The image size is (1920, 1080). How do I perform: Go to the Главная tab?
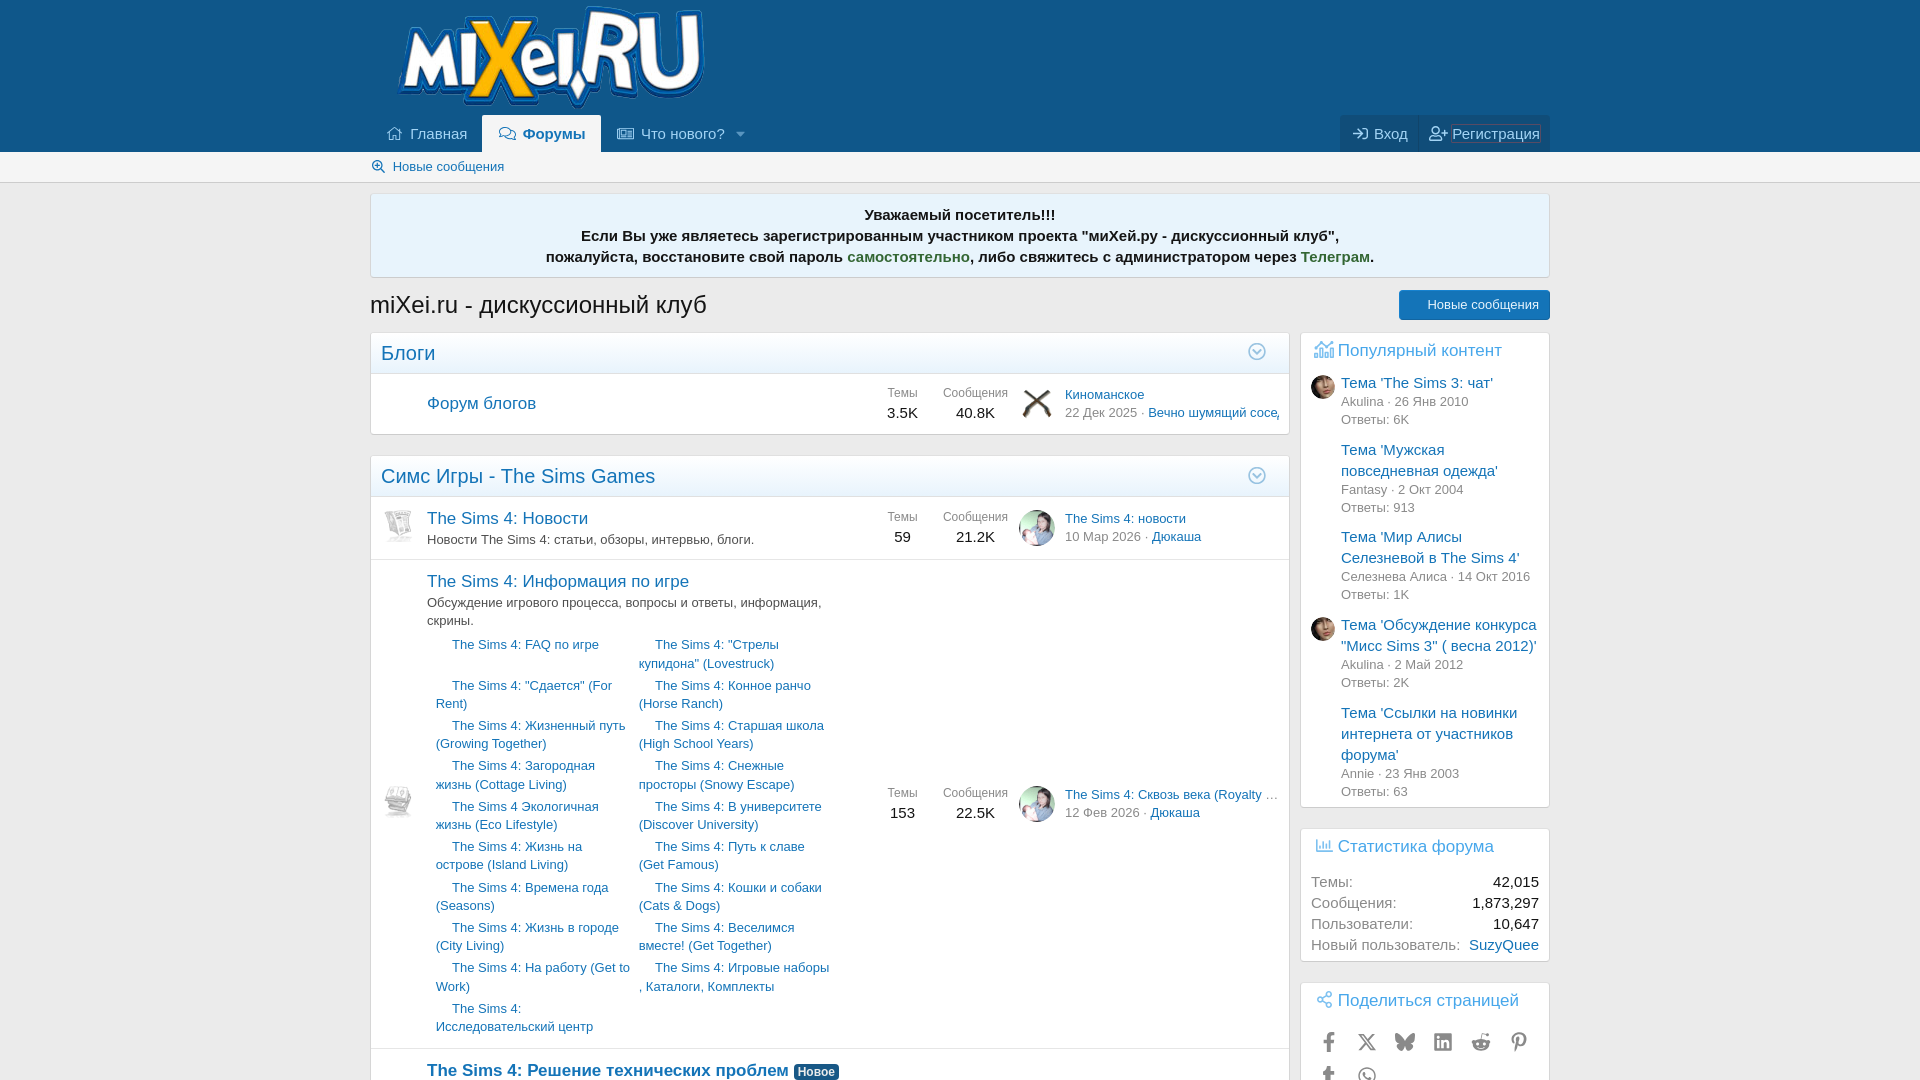(x=427, y=134)
